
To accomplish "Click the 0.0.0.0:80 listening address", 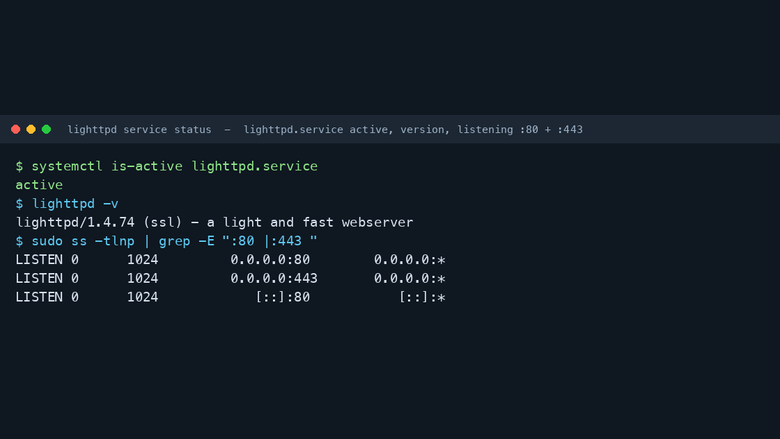I will point(270,260).
